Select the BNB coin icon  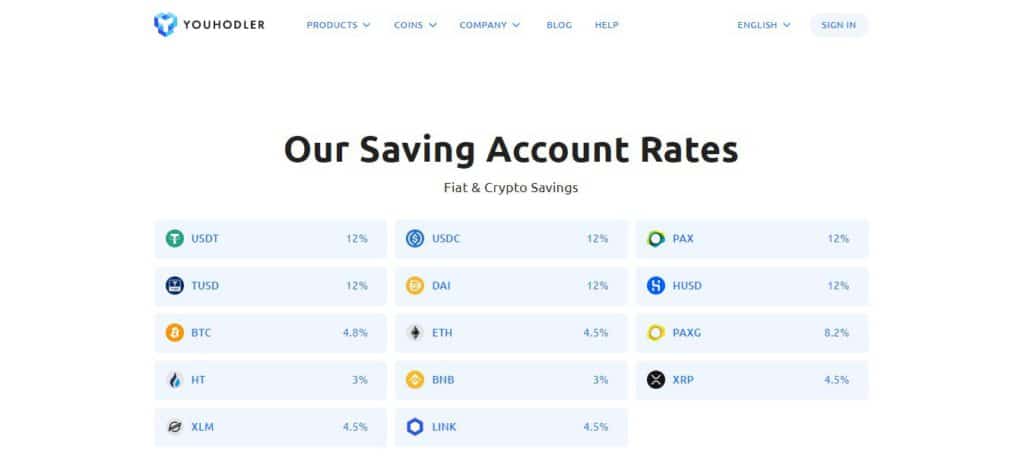click(x=415, y=380)
